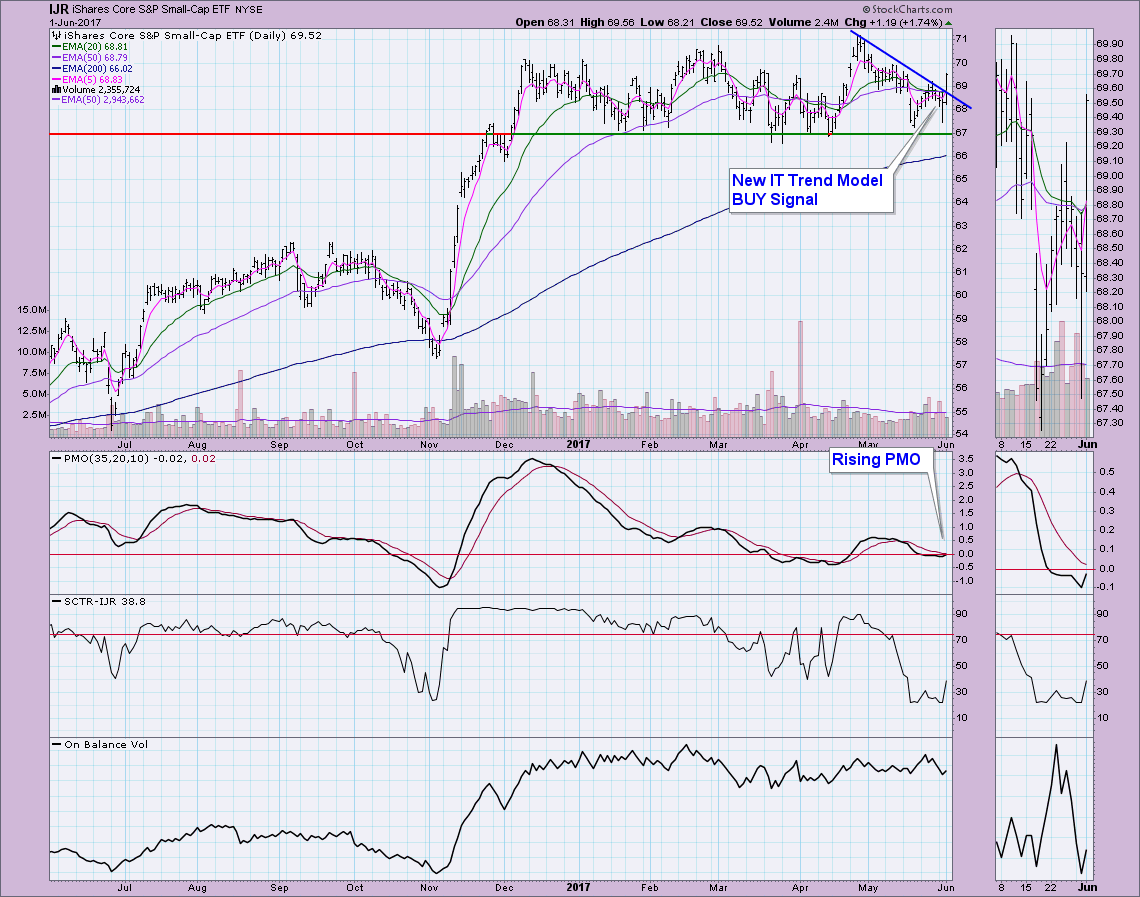Click the Open 68.31 value in header
This screenshot has width=1140, height=897.
[x=545, y=23]
